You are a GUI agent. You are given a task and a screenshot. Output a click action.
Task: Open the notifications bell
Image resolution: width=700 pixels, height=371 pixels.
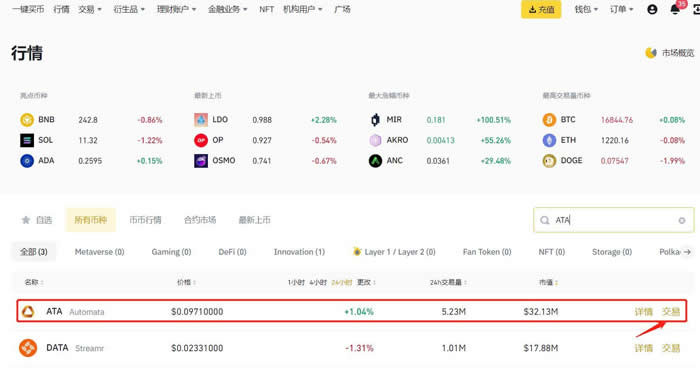[675, 9]
